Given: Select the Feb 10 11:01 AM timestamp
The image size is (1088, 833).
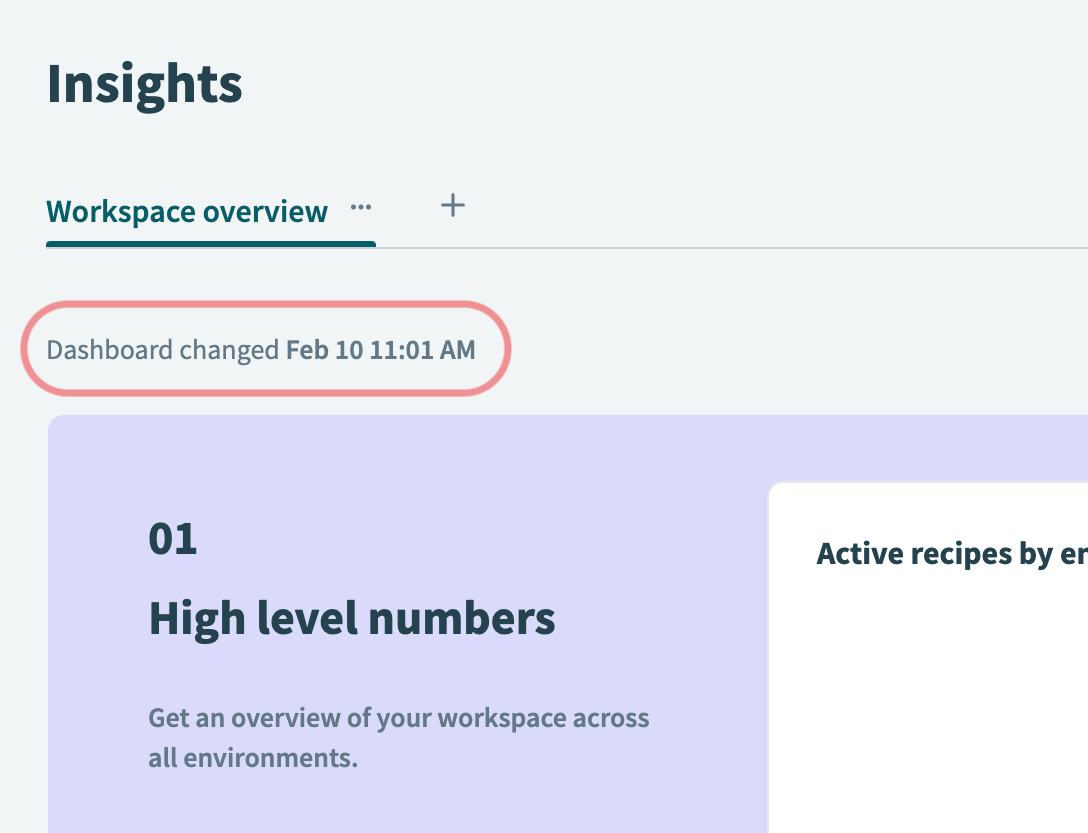Looking at the screenshot, I should 380,350.
